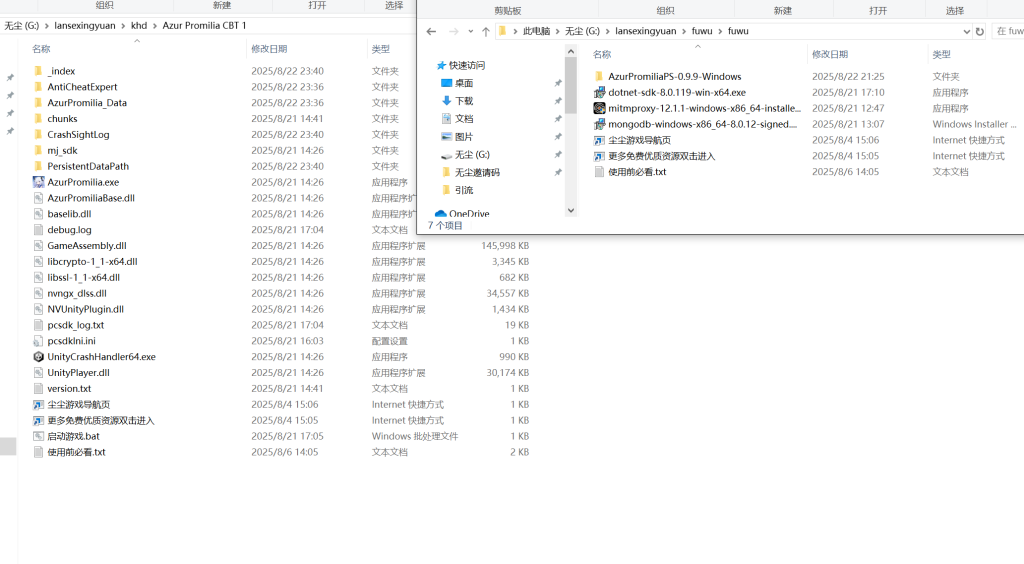Select 更多免费优质资源双击进入 in fuwu window
This screenshot has width=1024, height=564.
pyautogui.click(x=662, y=156)
